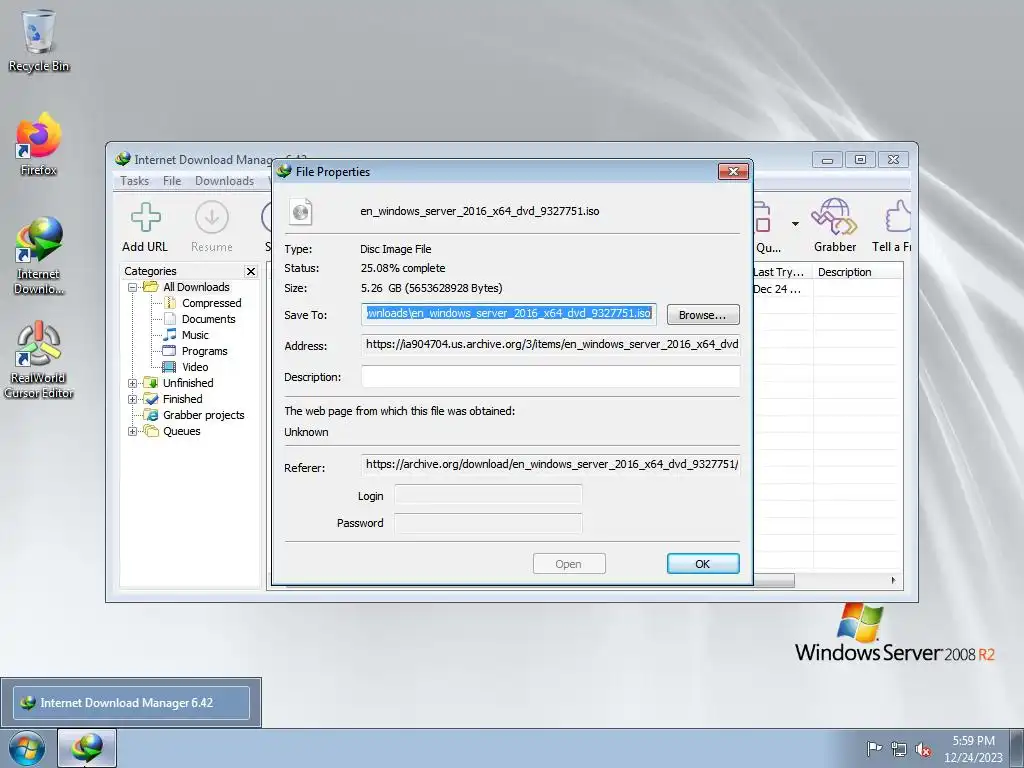Open the Action Center flag tray icon

point(873,748)
